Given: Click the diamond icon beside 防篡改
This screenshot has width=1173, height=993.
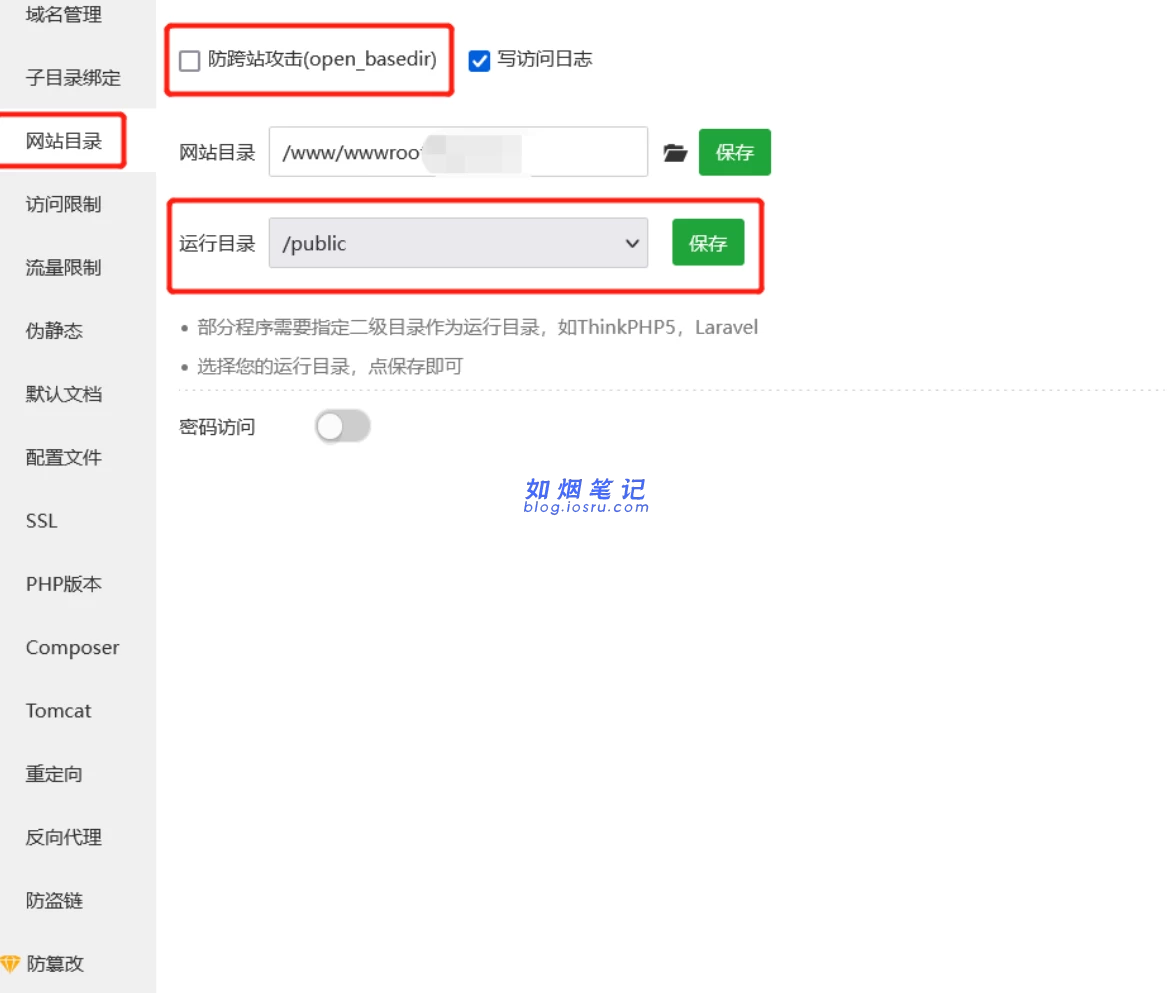Looking at the screenshot, I should click(x=10, y=963).
